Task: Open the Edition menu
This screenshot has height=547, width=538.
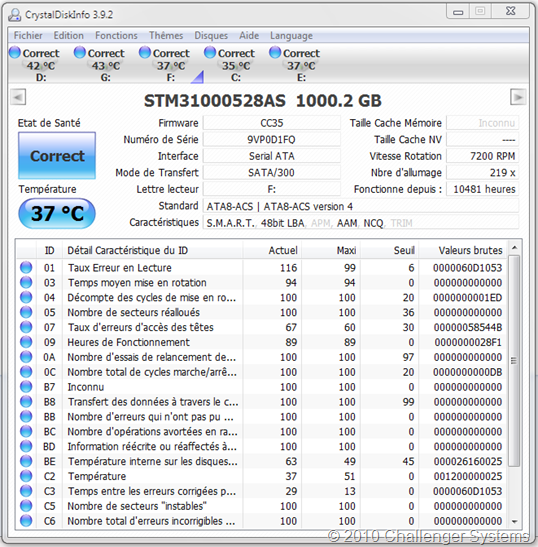Action: 68,36
